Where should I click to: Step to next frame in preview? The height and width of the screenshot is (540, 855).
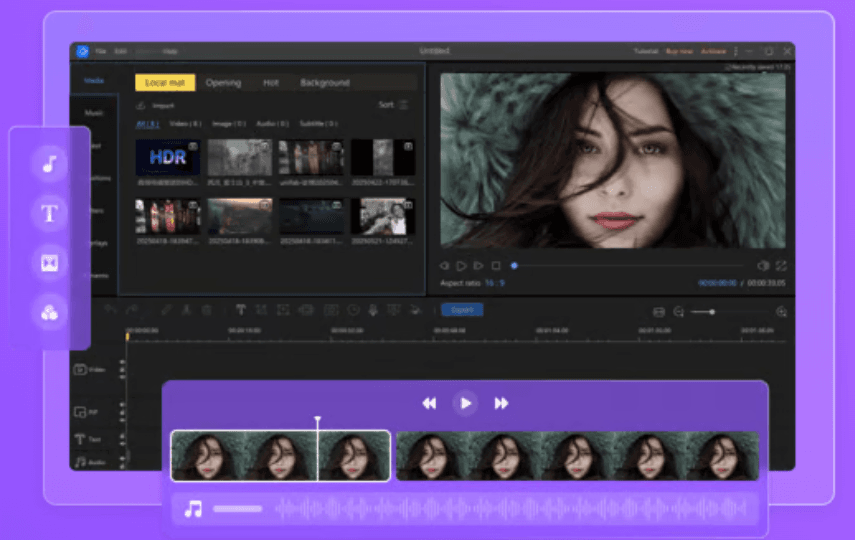tap(478, 266)
